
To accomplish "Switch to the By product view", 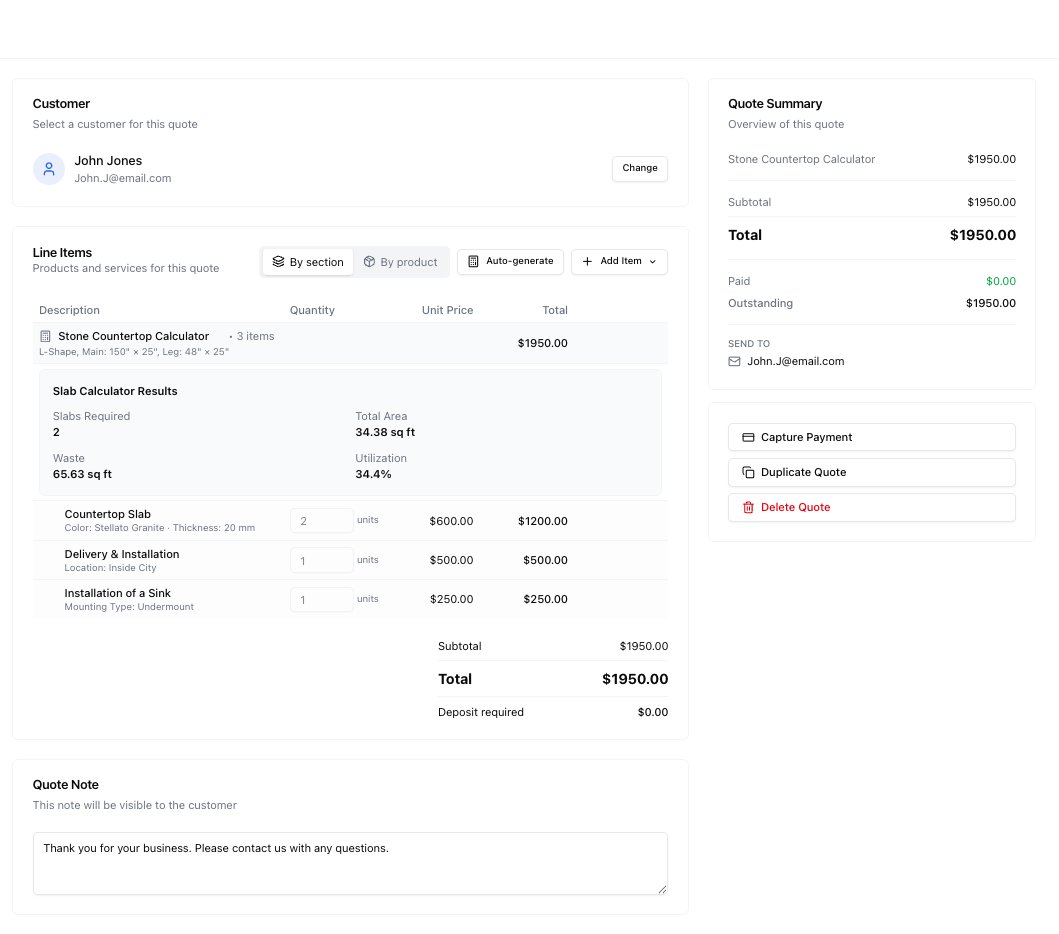I will click(x=401, y=261).
